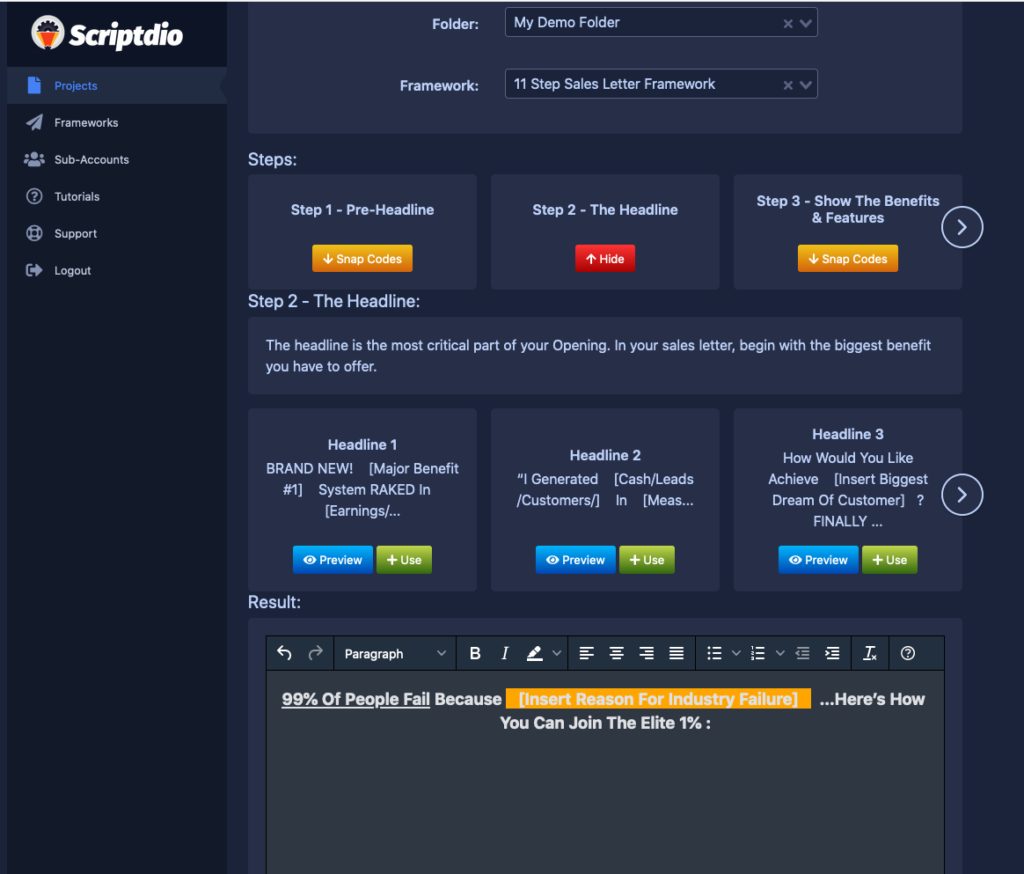Insert a numbered list

tap(758, 653)
